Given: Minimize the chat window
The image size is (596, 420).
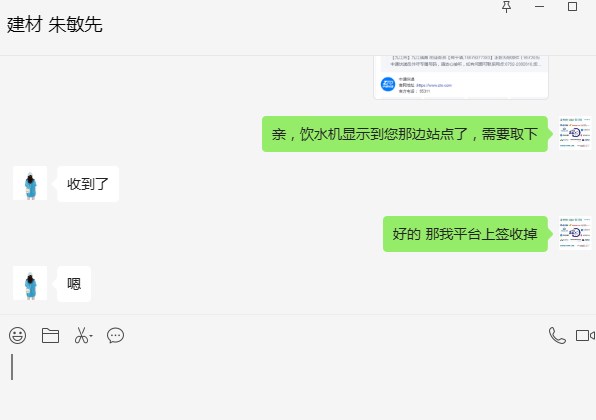Looking at the screenshot, I should coord(539,7).
